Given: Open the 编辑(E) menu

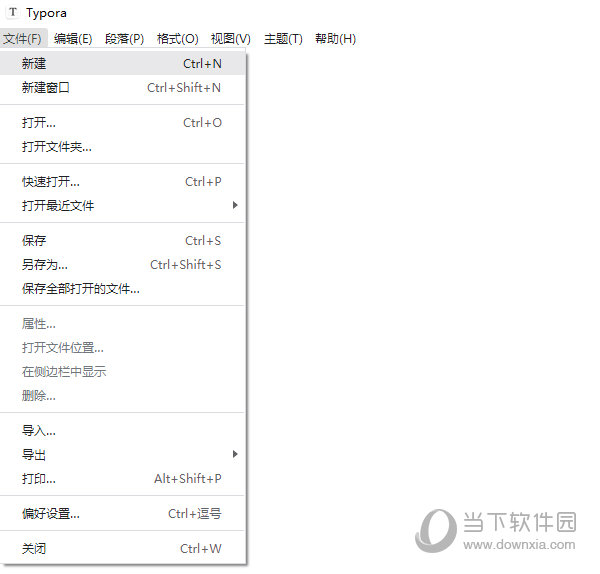Looking at the screenshot, I should pos(73,39).
